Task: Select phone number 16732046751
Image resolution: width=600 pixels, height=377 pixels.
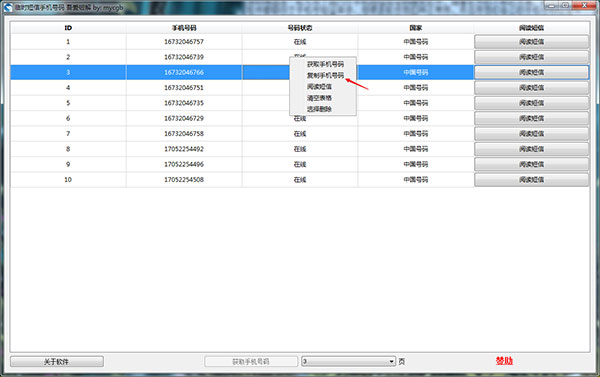Action: [x=184, y=88]
